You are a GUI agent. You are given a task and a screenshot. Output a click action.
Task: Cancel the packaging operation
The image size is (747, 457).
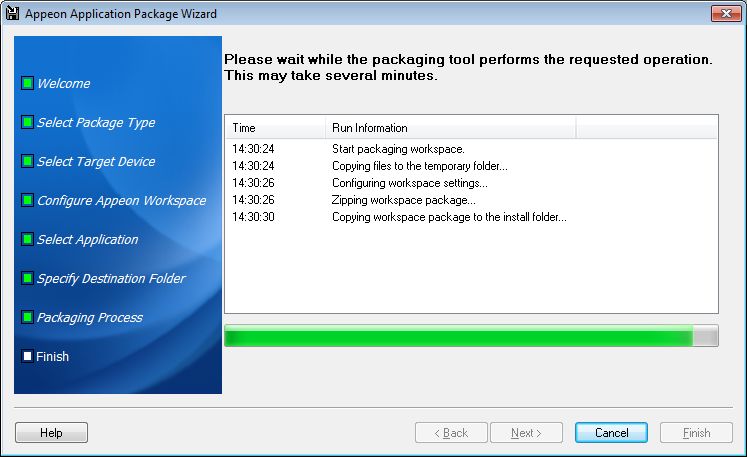pyautogui.click(x=611, y=433)
